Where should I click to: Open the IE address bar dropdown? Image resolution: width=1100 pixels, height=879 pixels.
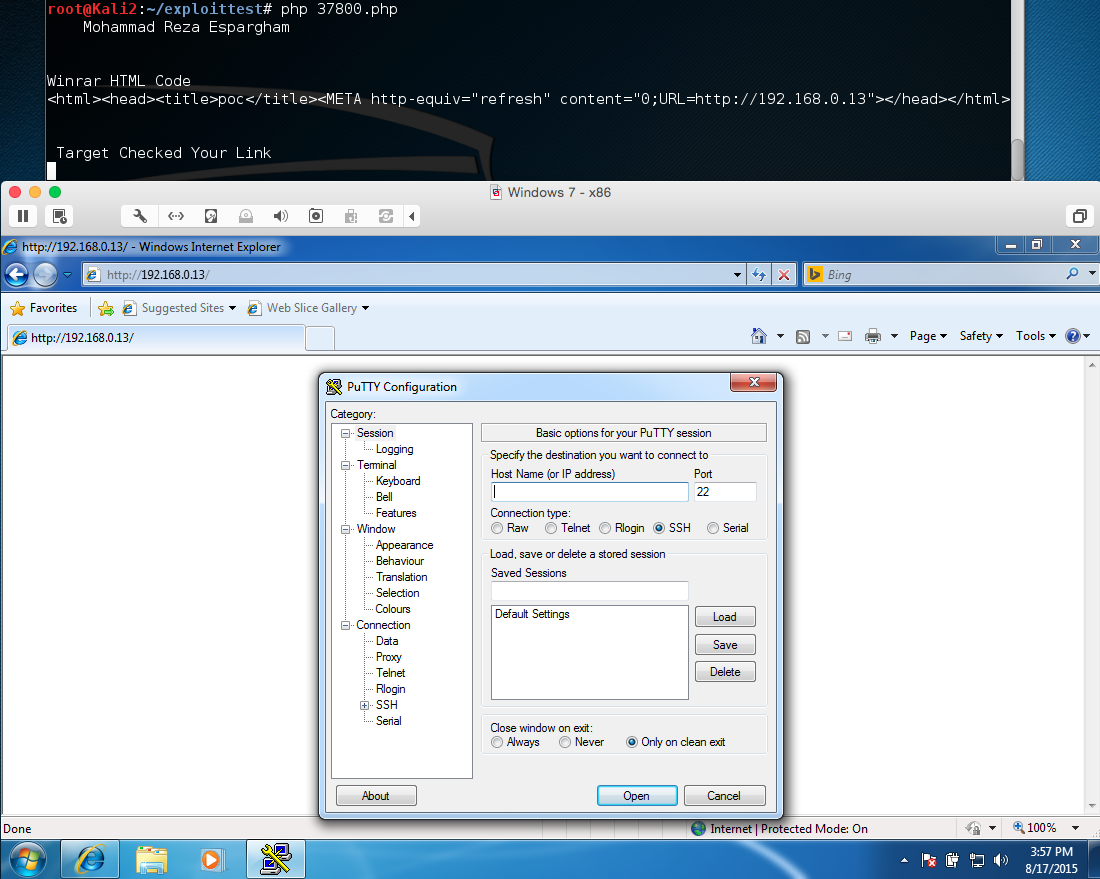(x=737, y=274)
